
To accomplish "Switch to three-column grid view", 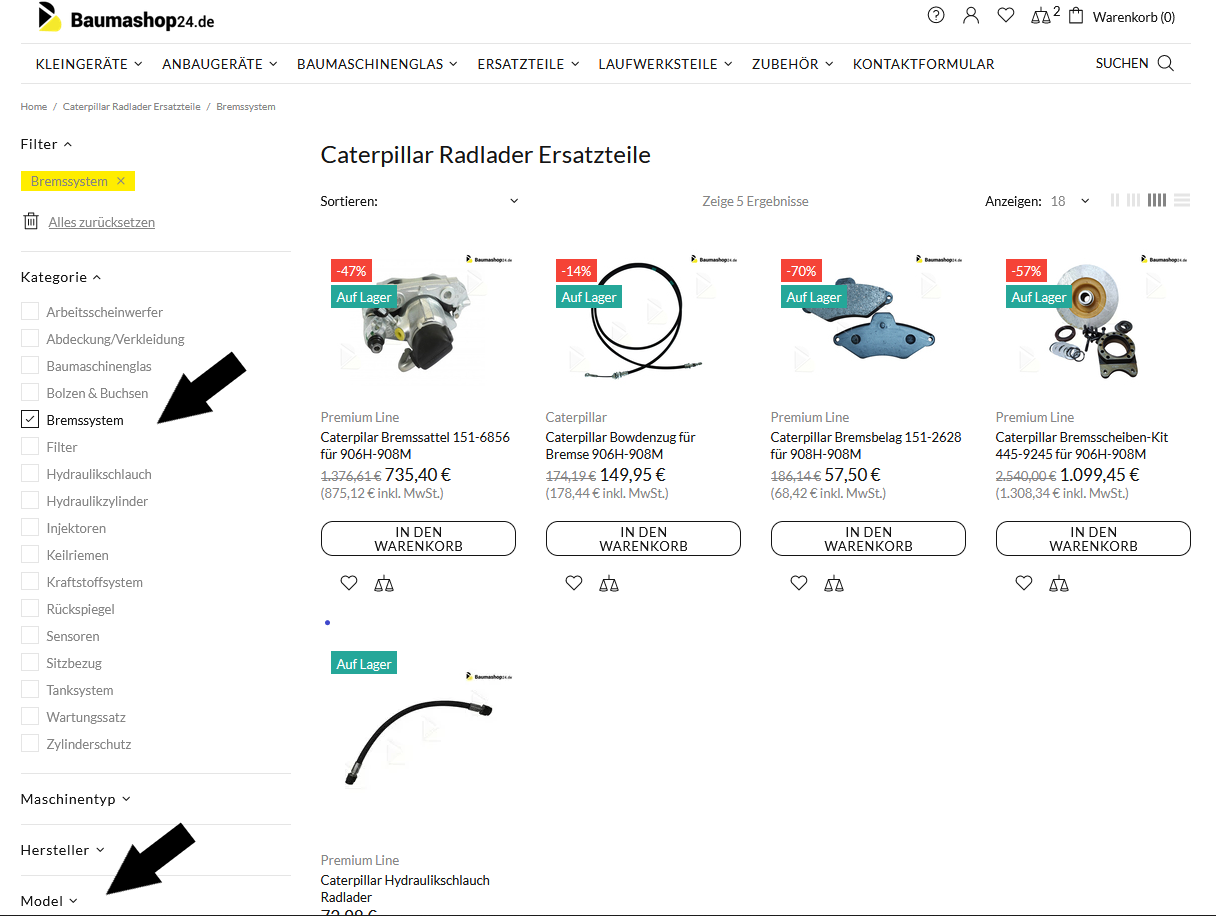I will [x=1133, y=200].
